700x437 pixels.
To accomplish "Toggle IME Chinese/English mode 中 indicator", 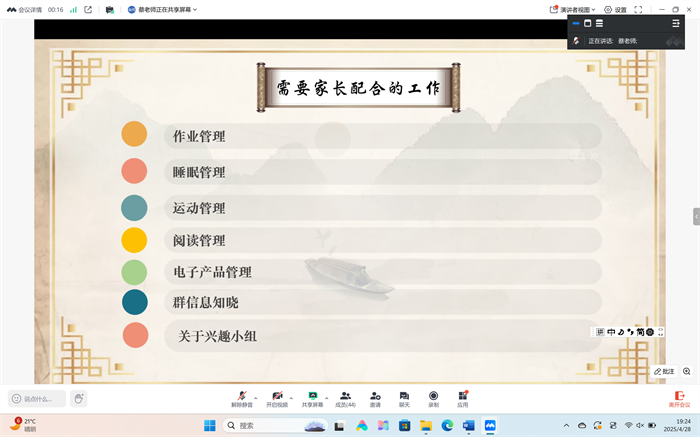I will pos(611,331).
